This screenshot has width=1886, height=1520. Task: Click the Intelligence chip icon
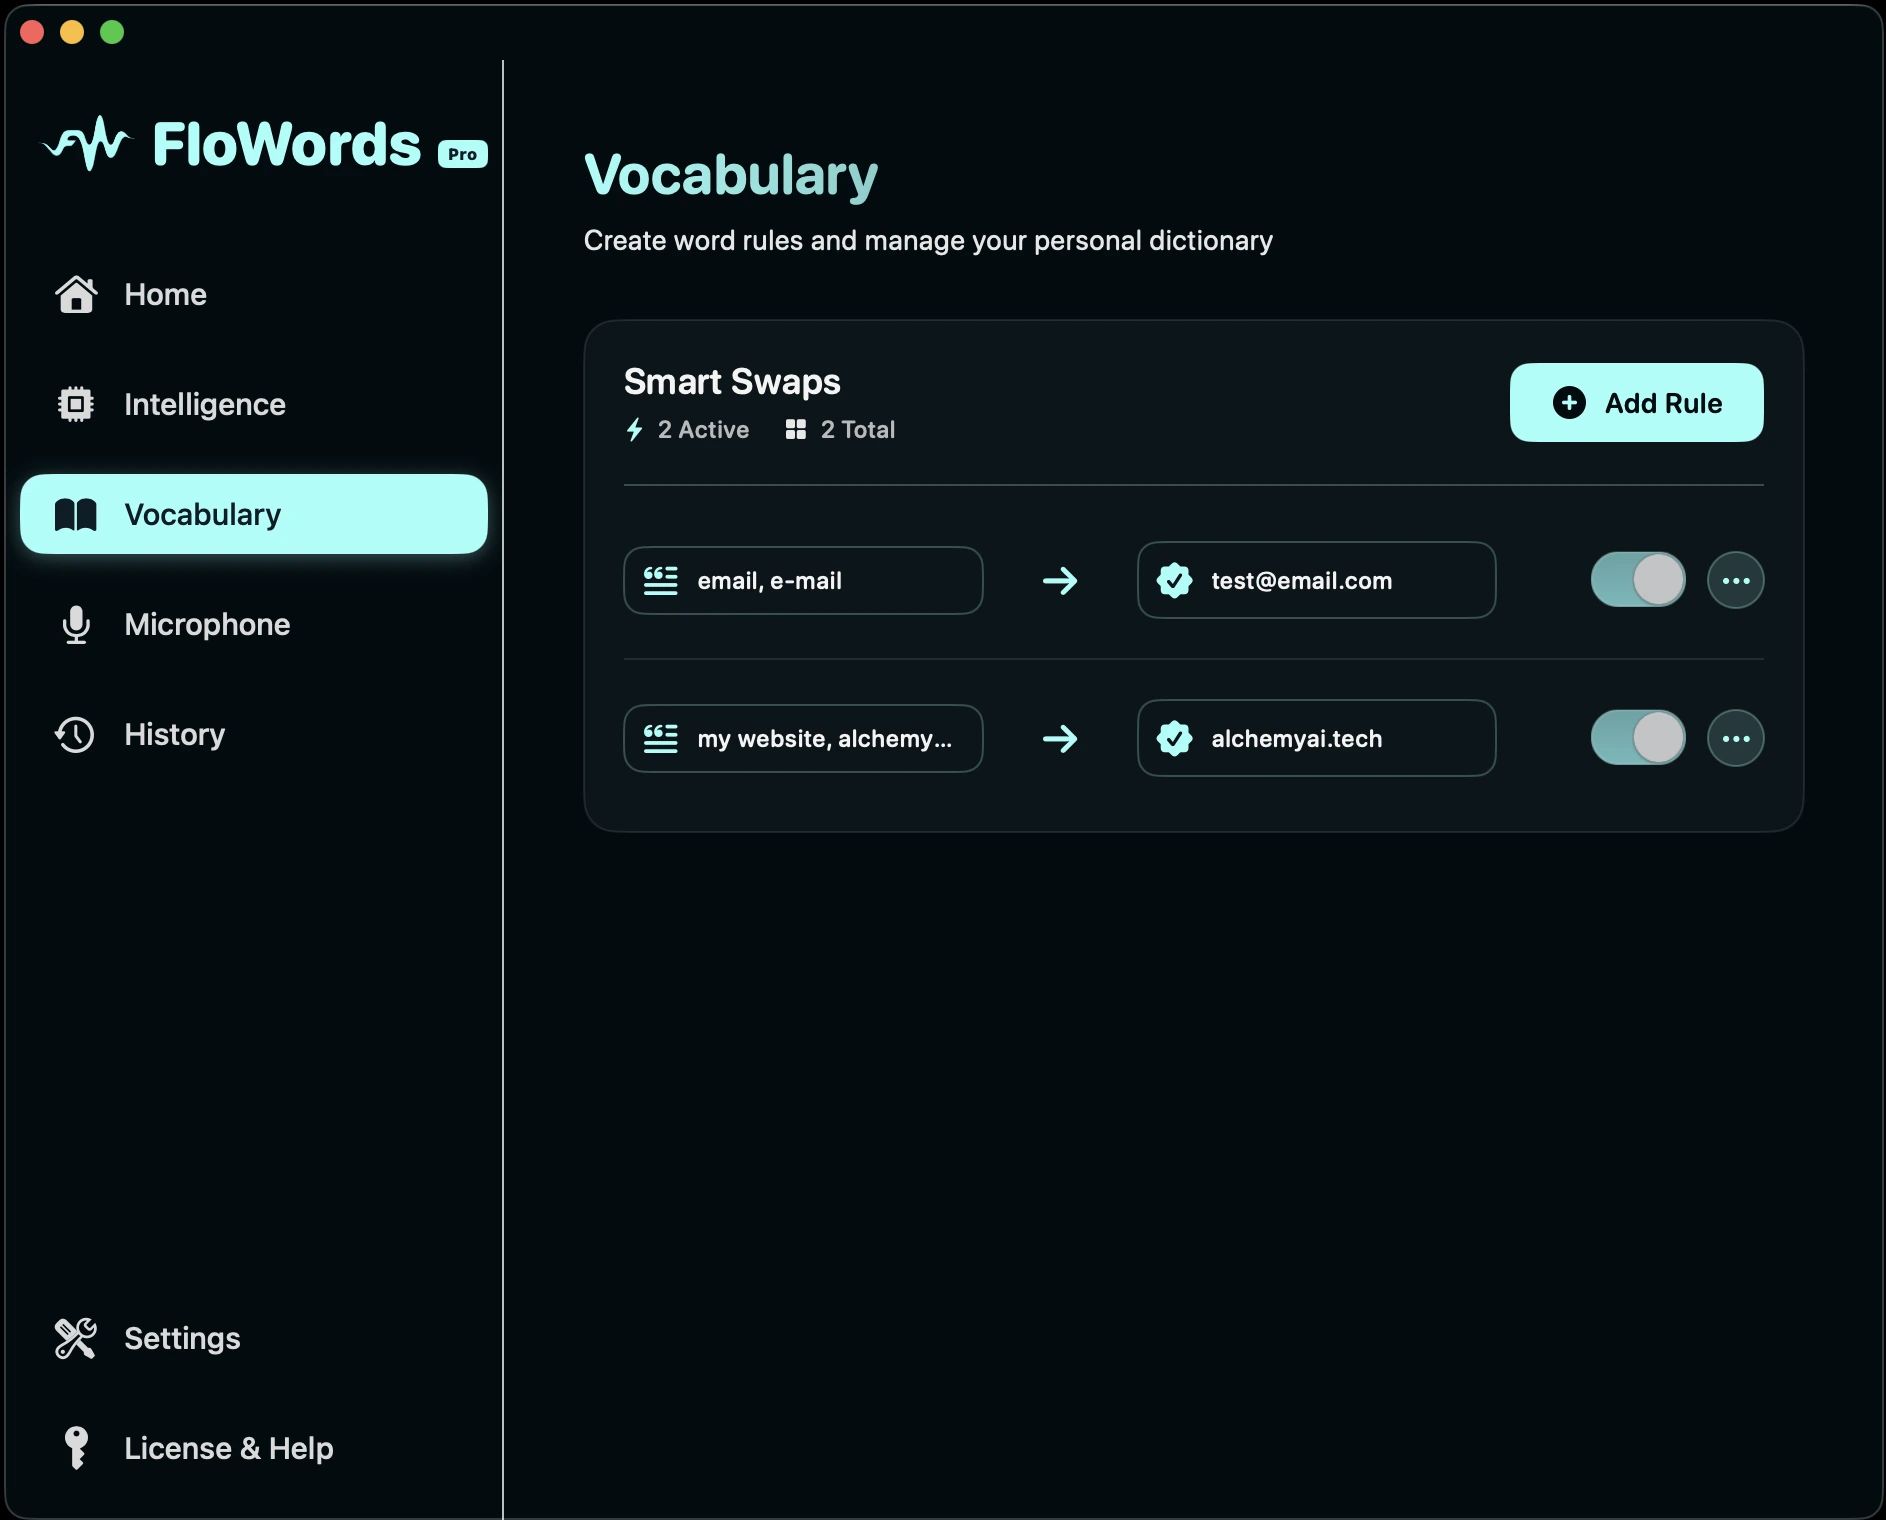coord(77,404)
